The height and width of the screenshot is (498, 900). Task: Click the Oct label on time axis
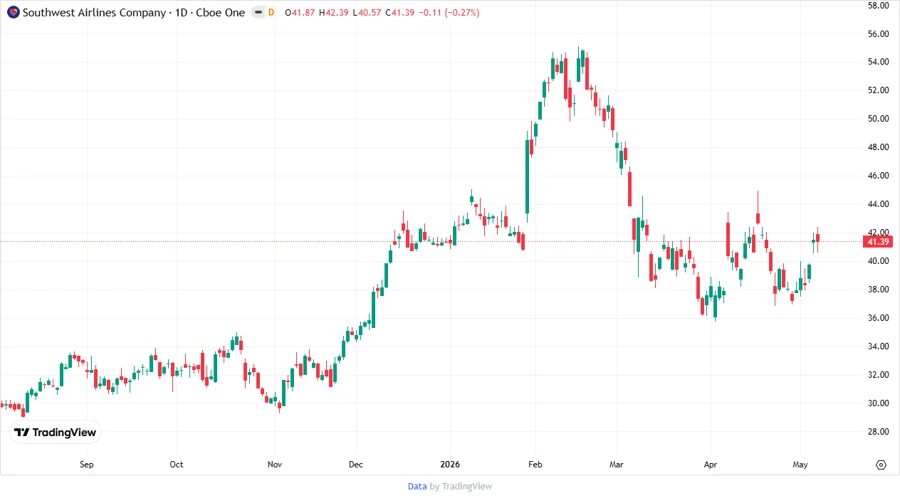[176, 464]
